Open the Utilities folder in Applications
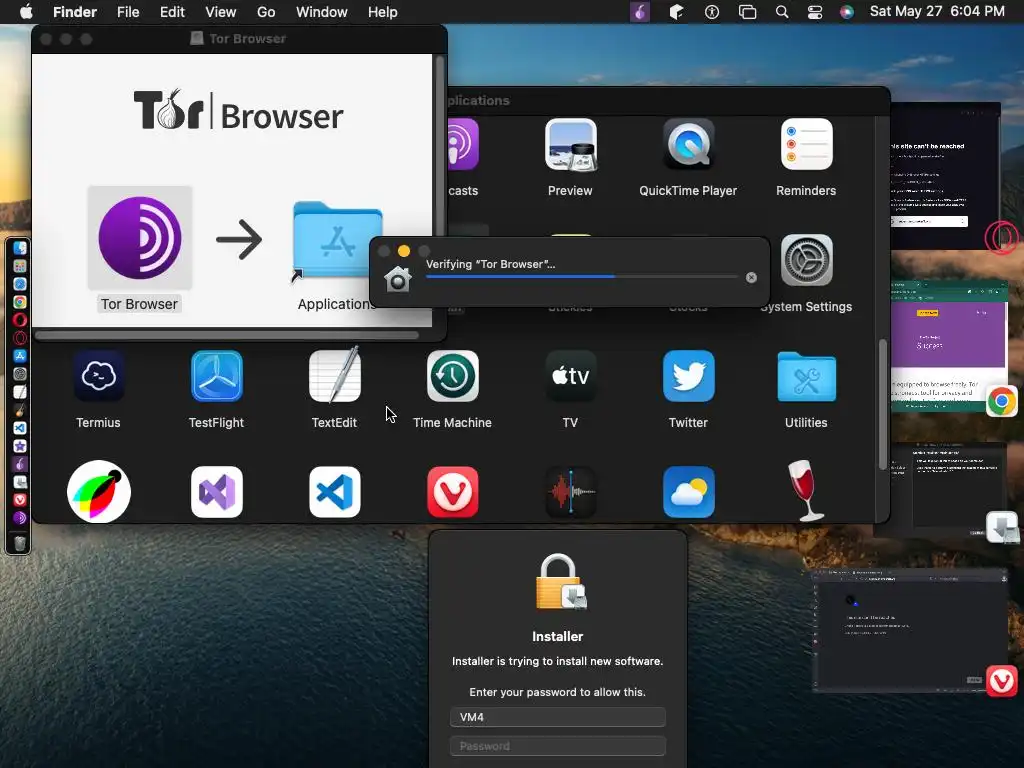The height and width of the screenshot is (768, 1024). pos(807,376)
